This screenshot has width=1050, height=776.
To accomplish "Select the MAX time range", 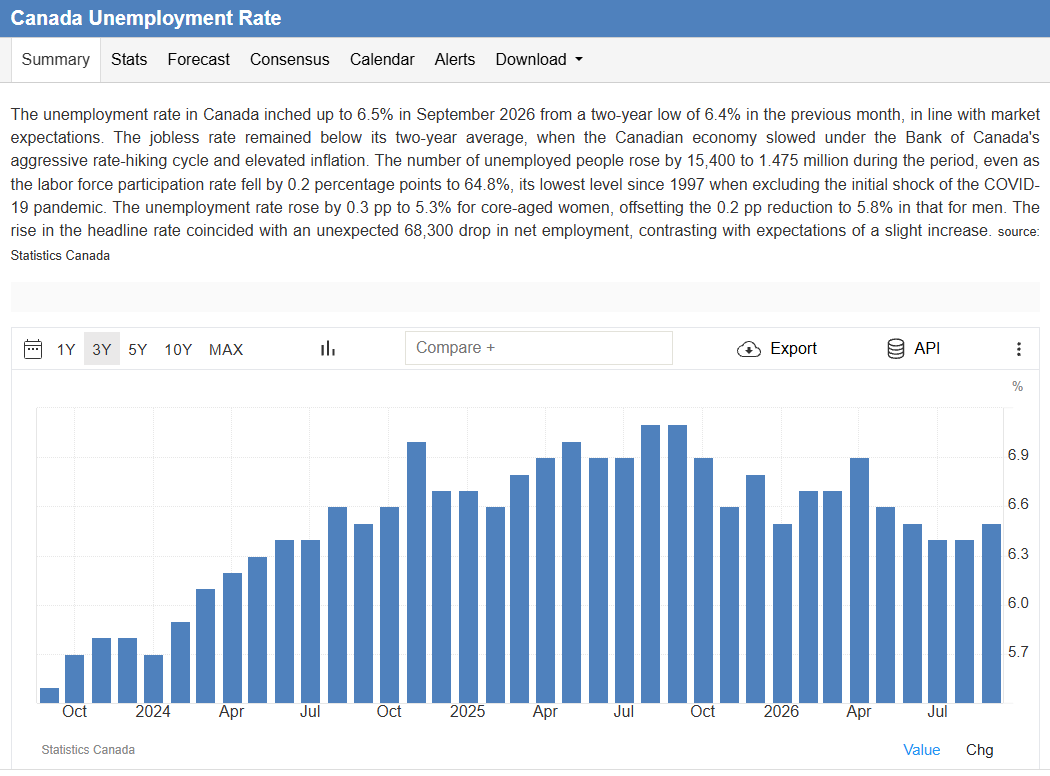I will pyautogui.click(x=226, y=350).
